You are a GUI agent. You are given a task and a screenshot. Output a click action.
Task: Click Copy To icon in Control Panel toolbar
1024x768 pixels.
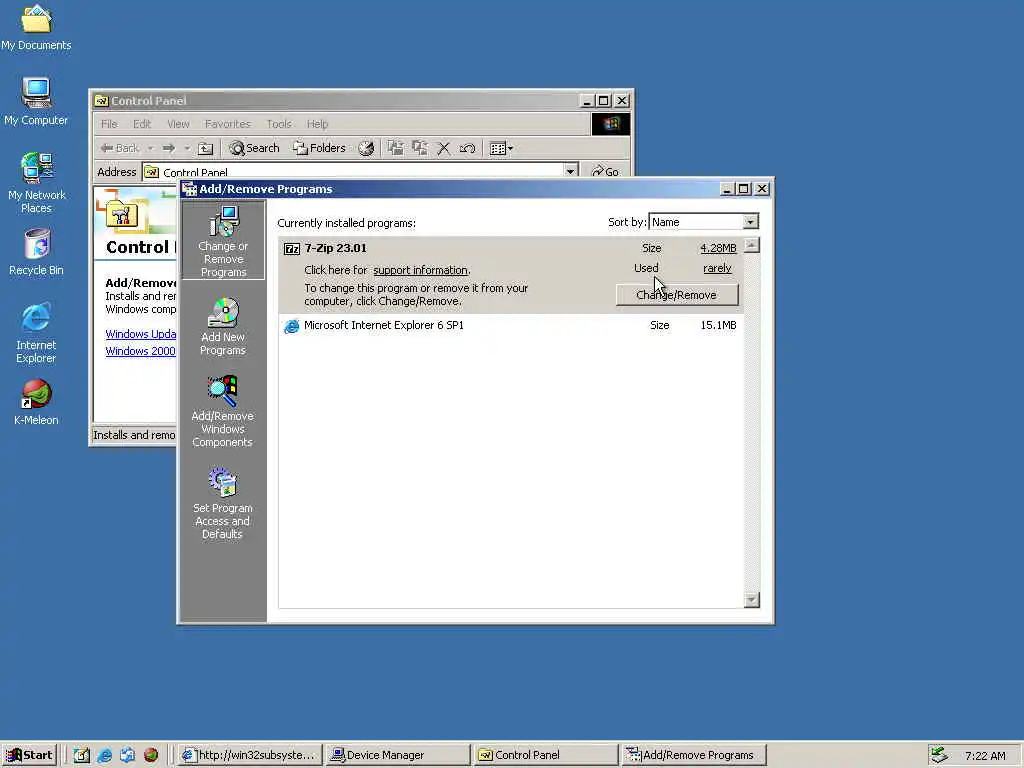coord(419,148)
